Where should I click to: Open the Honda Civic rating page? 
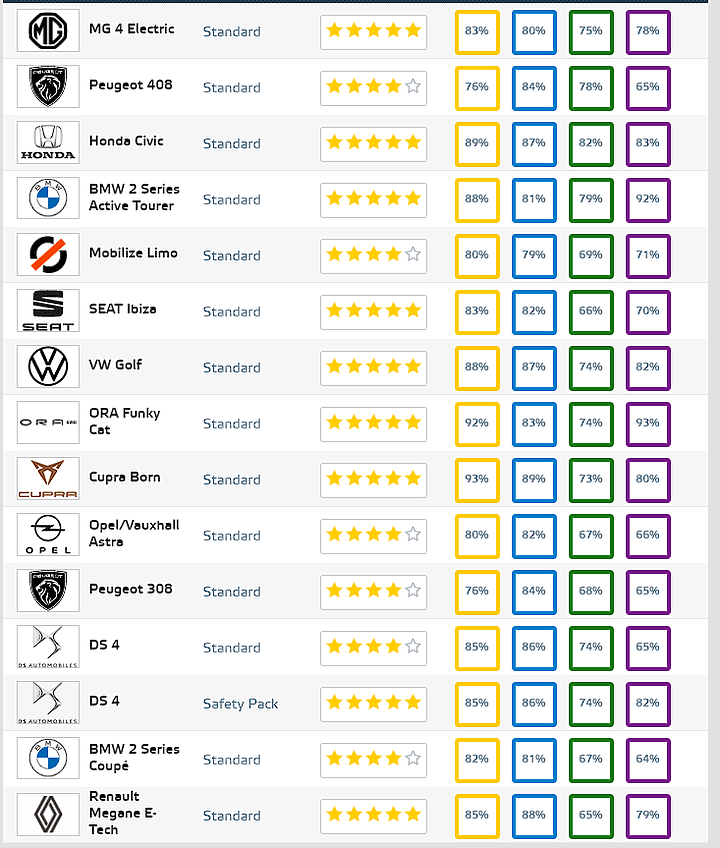[126, 141]
